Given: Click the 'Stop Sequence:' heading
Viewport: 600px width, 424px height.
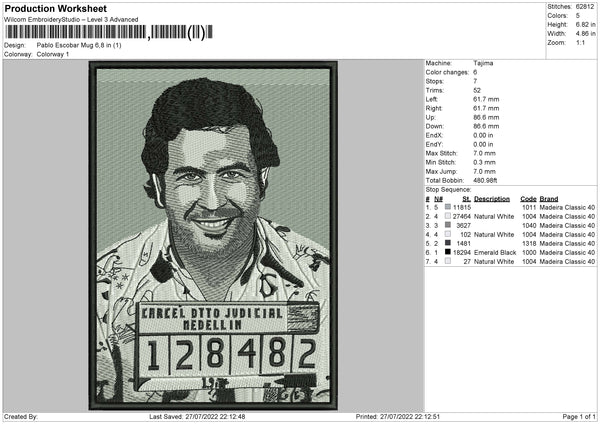Looking at the screenshot, I should [x=448, y=190].
